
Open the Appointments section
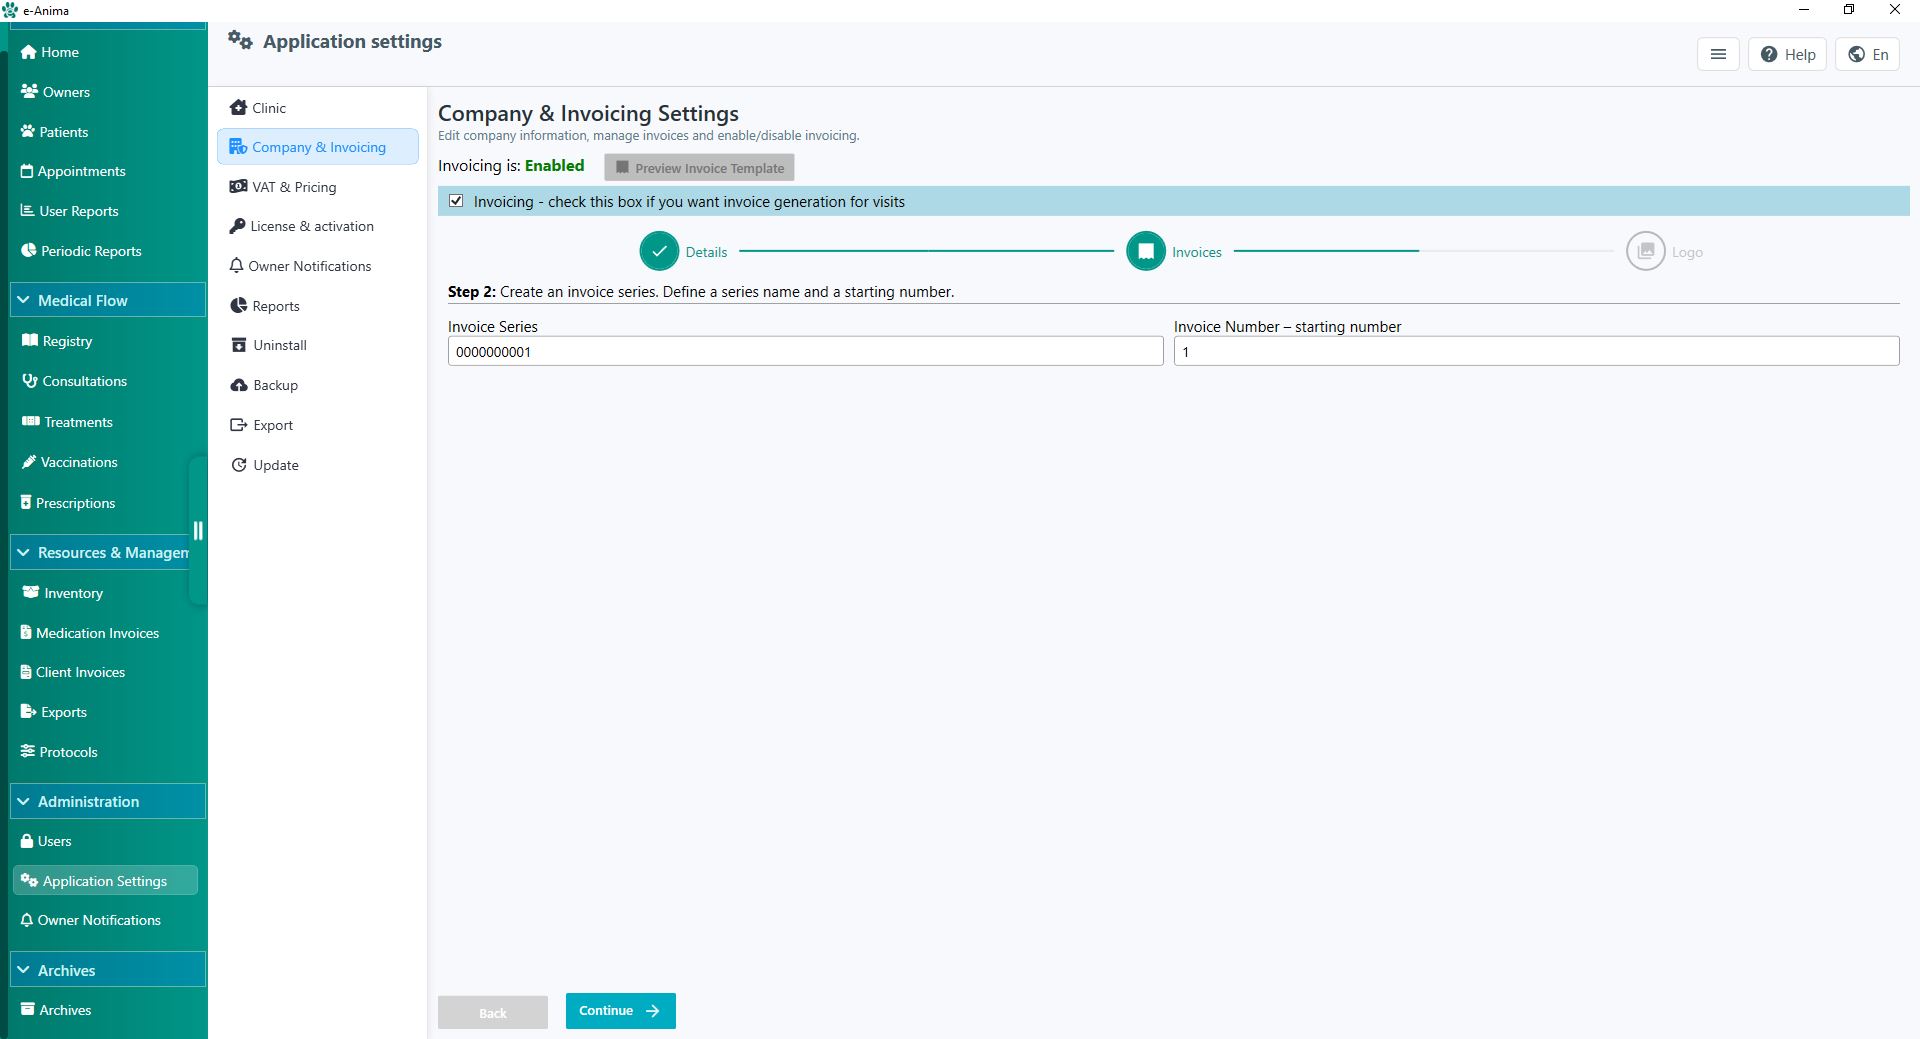(82, 171)
